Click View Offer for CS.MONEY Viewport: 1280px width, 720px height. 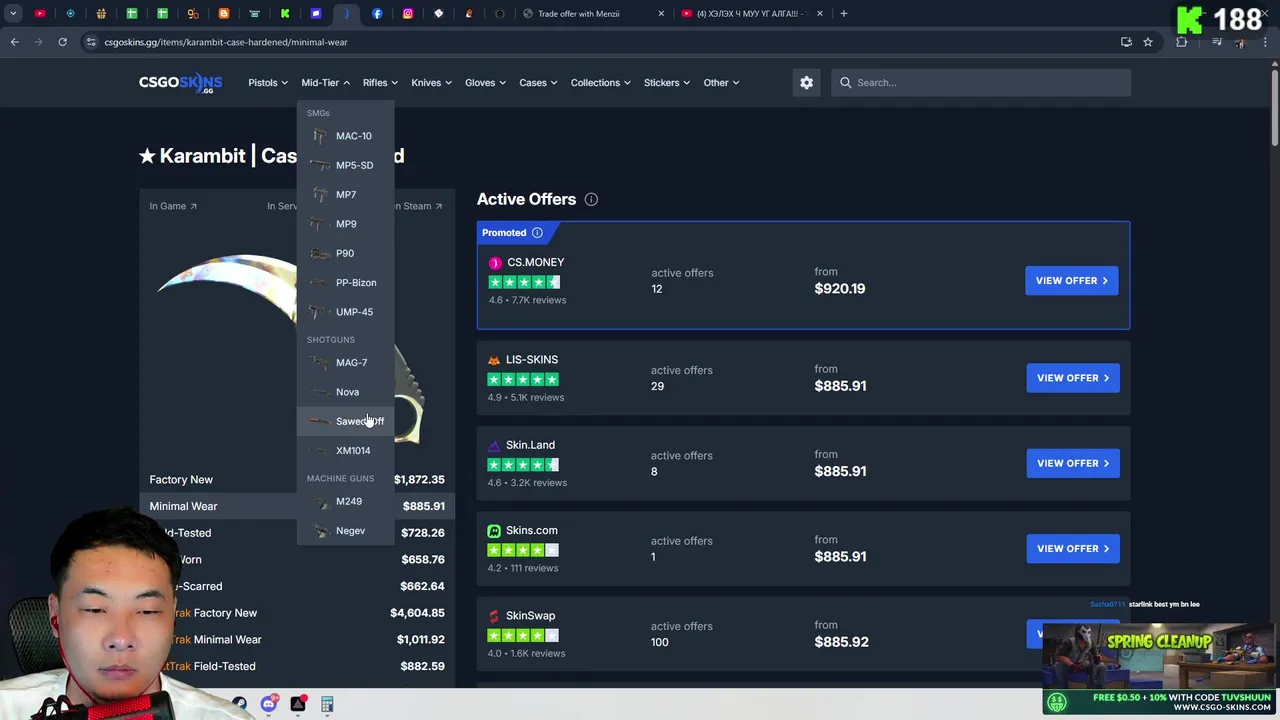[1072, 281]
